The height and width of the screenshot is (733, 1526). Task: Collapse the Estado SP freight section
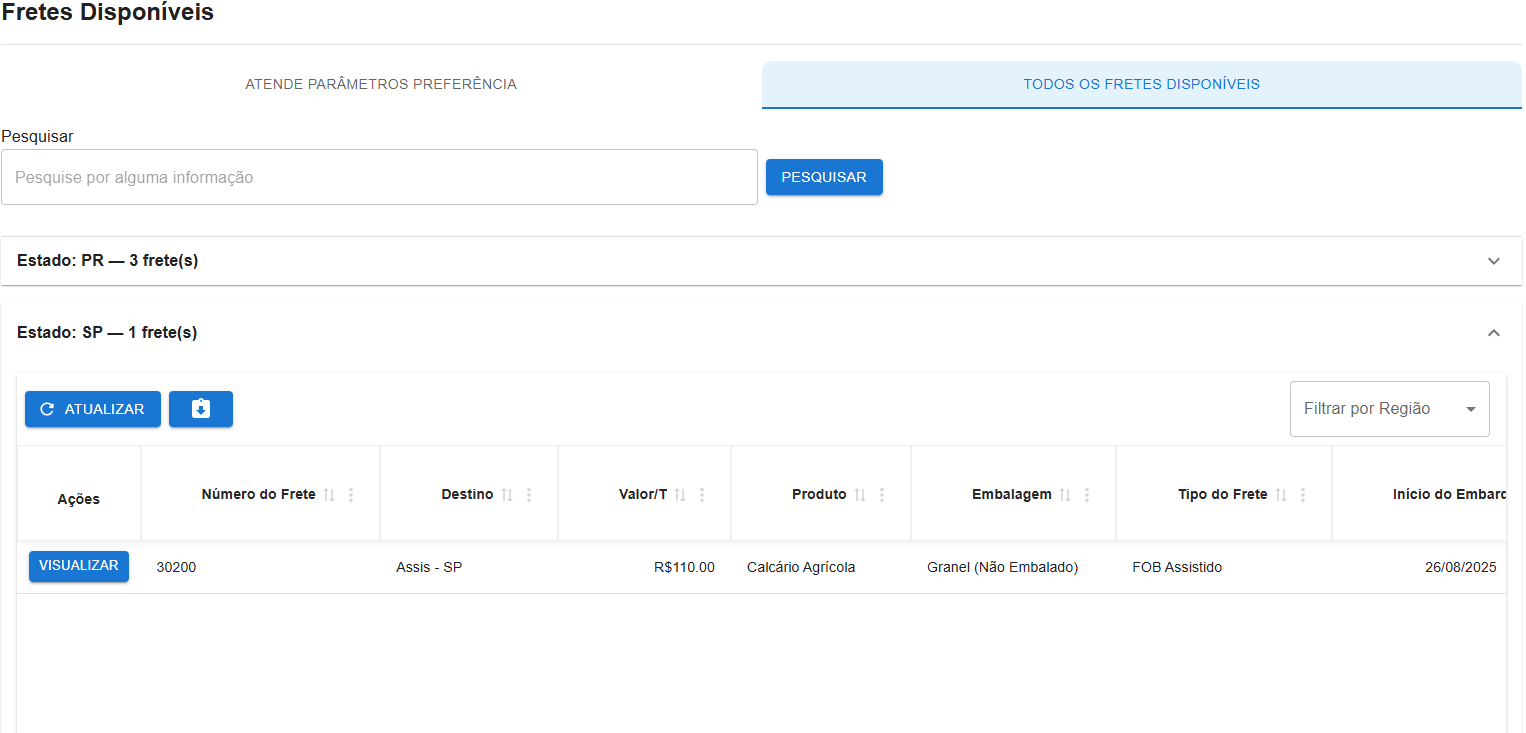tap(1493, 333)
